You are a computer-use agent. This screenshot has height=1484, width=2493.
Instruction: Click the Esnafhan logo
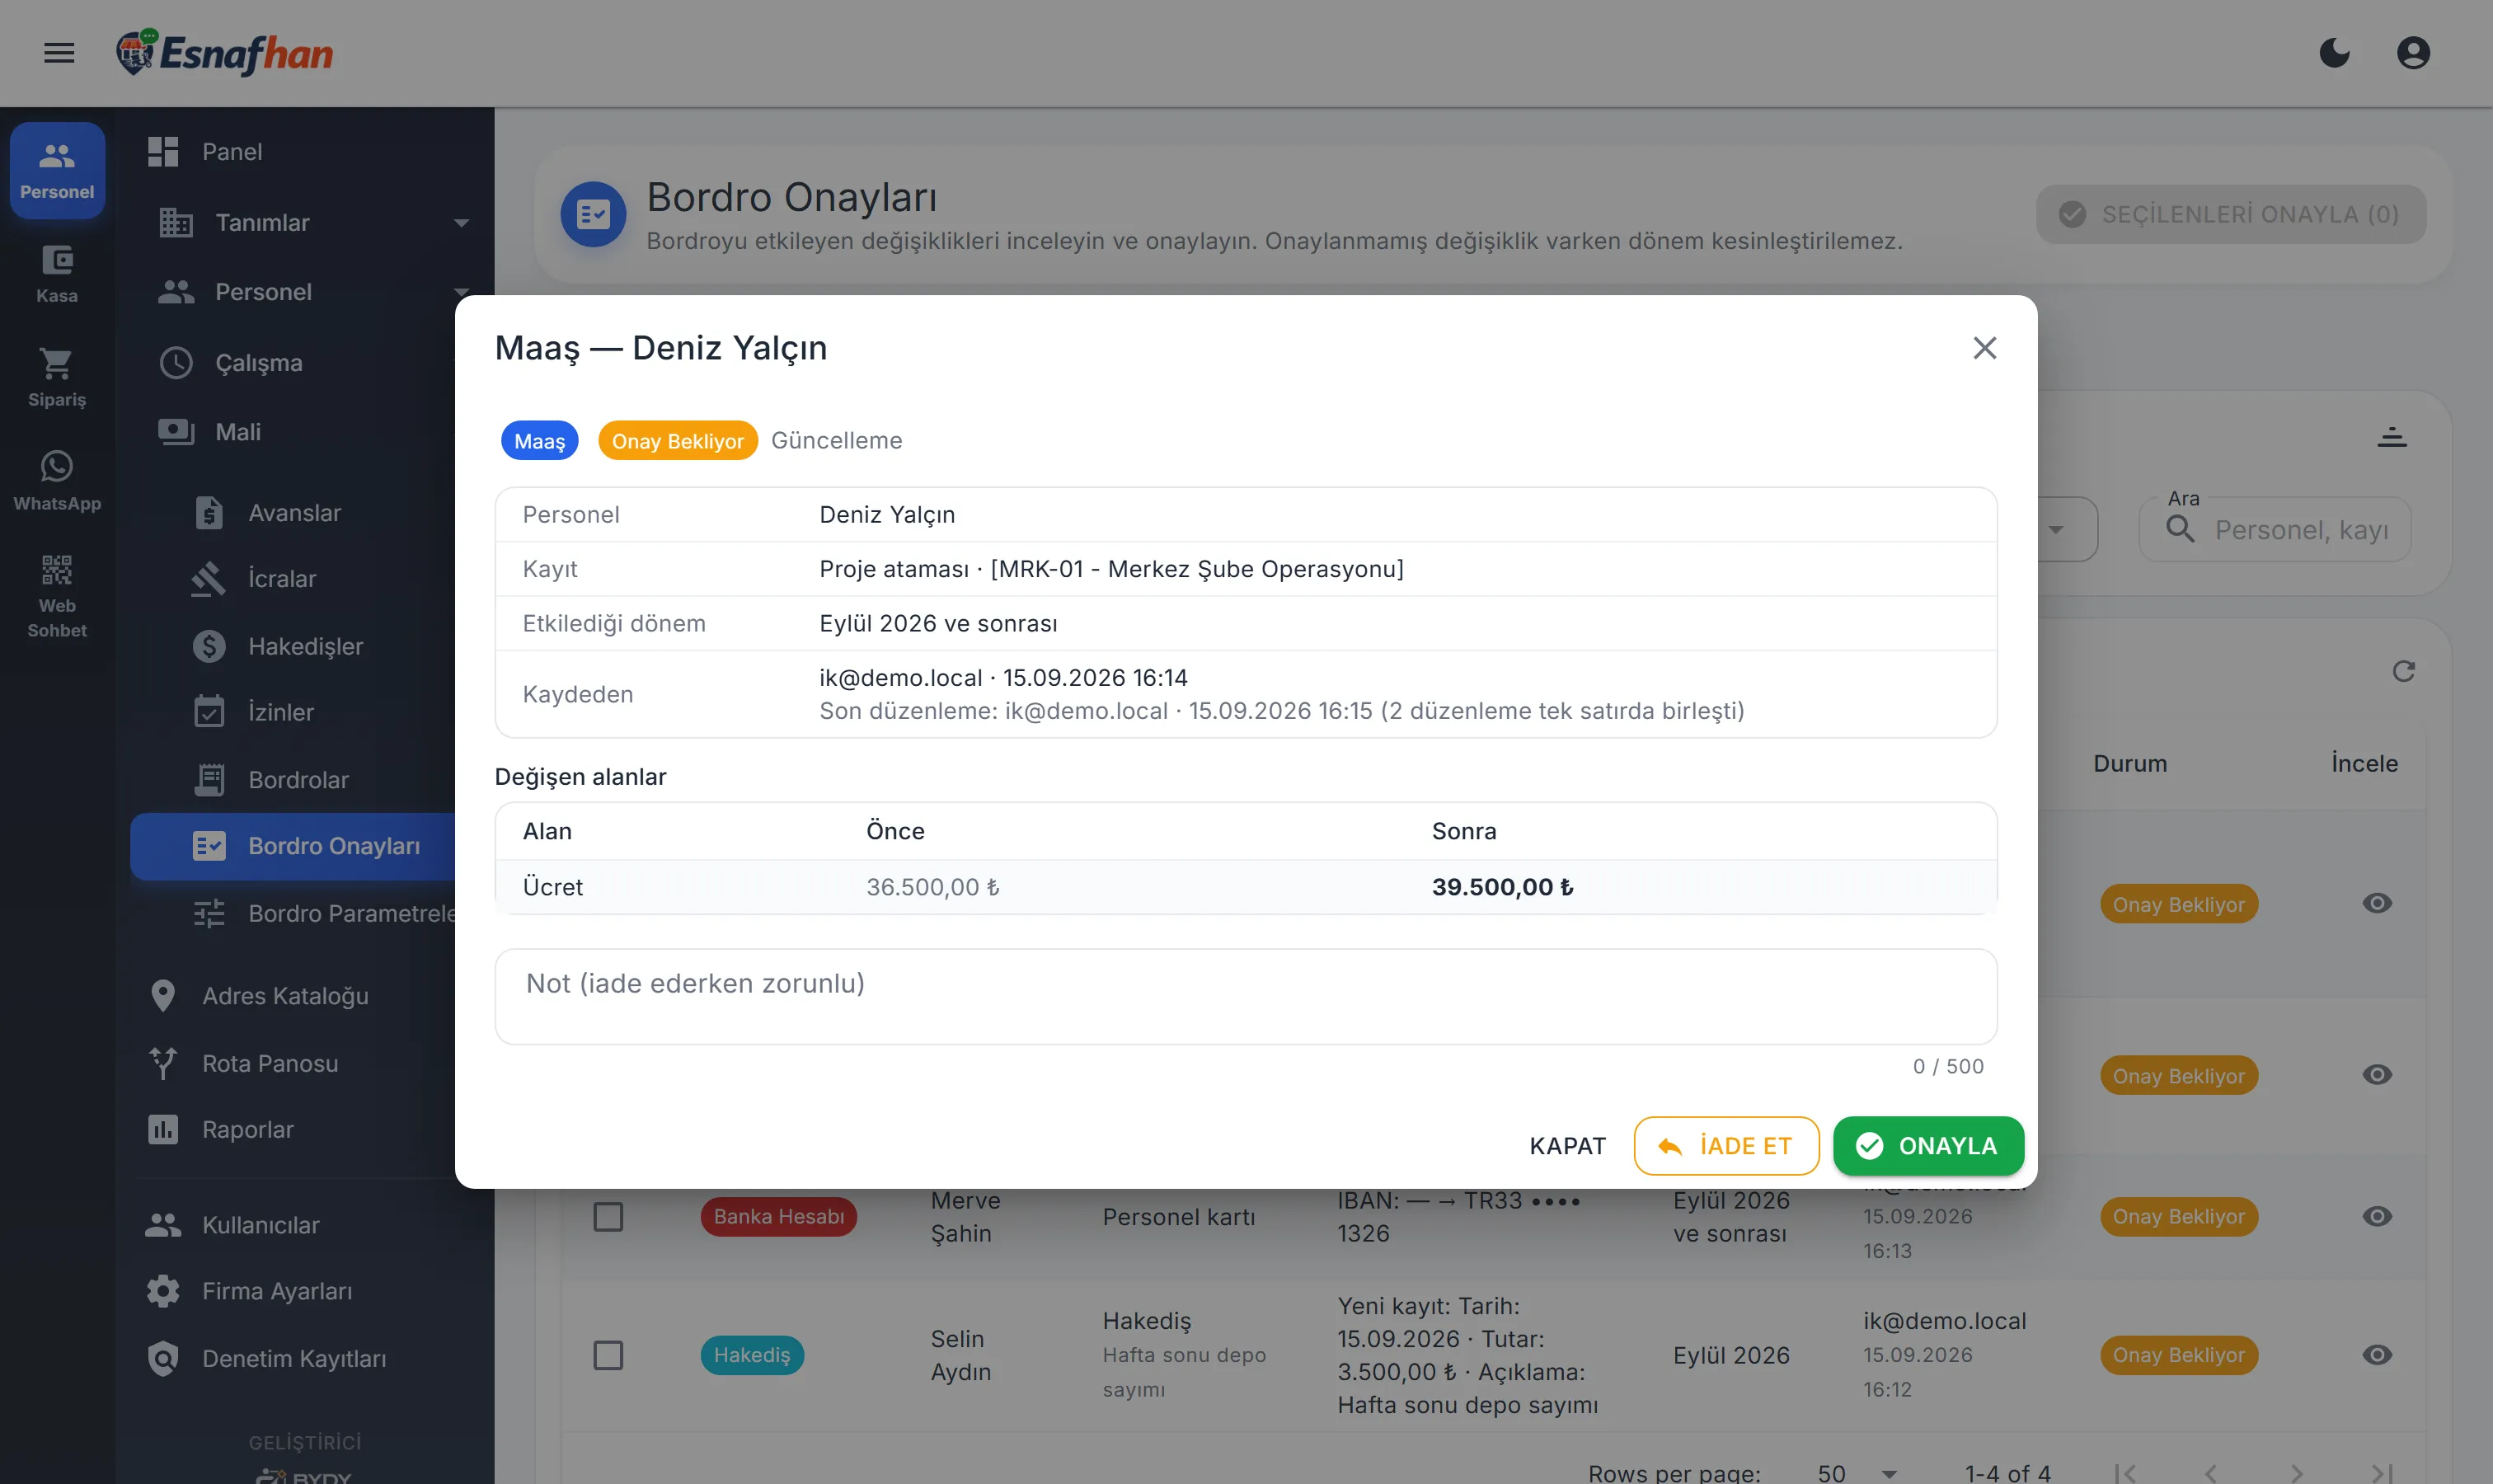(x=224, y=53)
